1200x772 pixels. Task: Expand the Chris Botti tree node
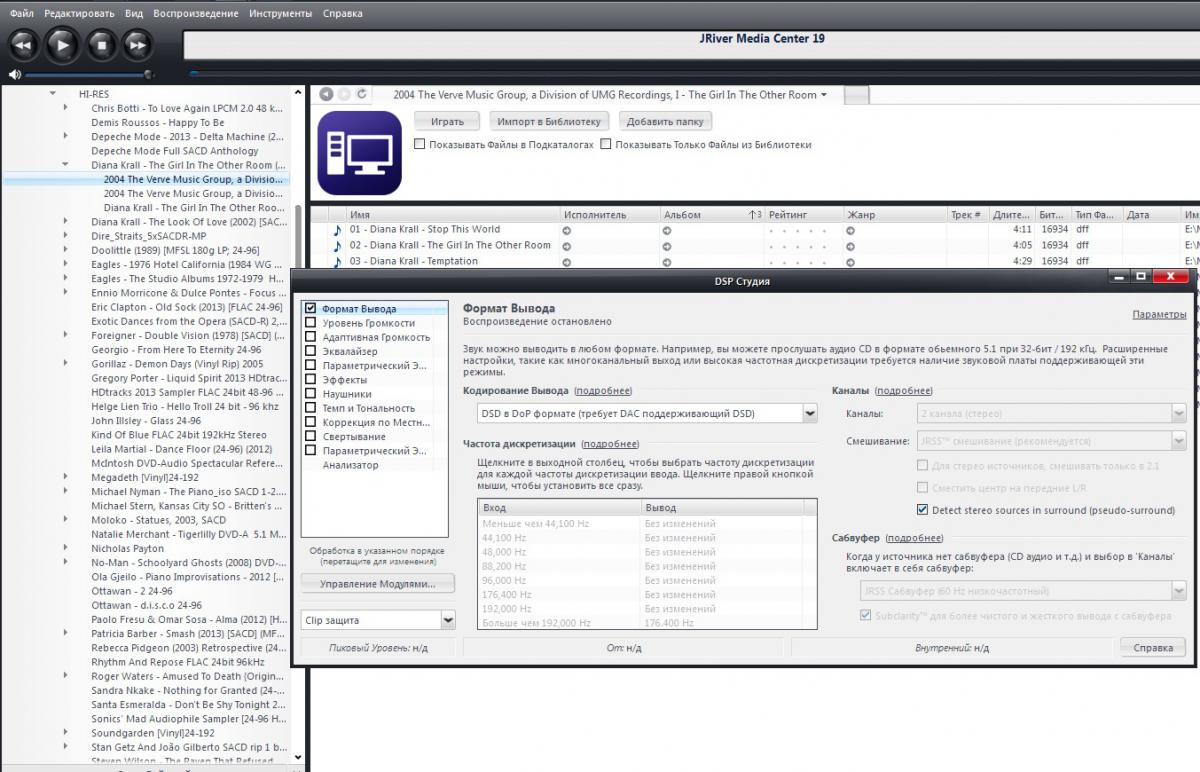[x=66, y=108]
